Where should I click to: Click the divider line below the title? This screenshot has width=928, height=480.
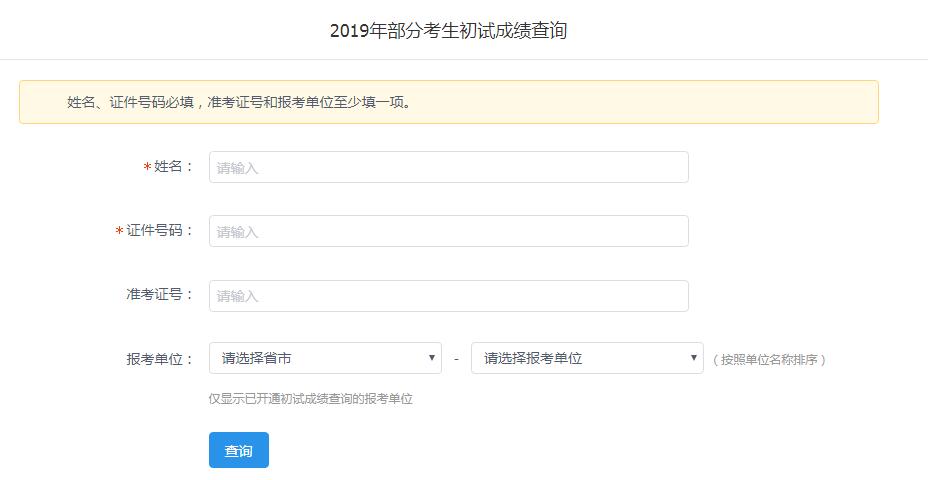(x=464, y=59)
